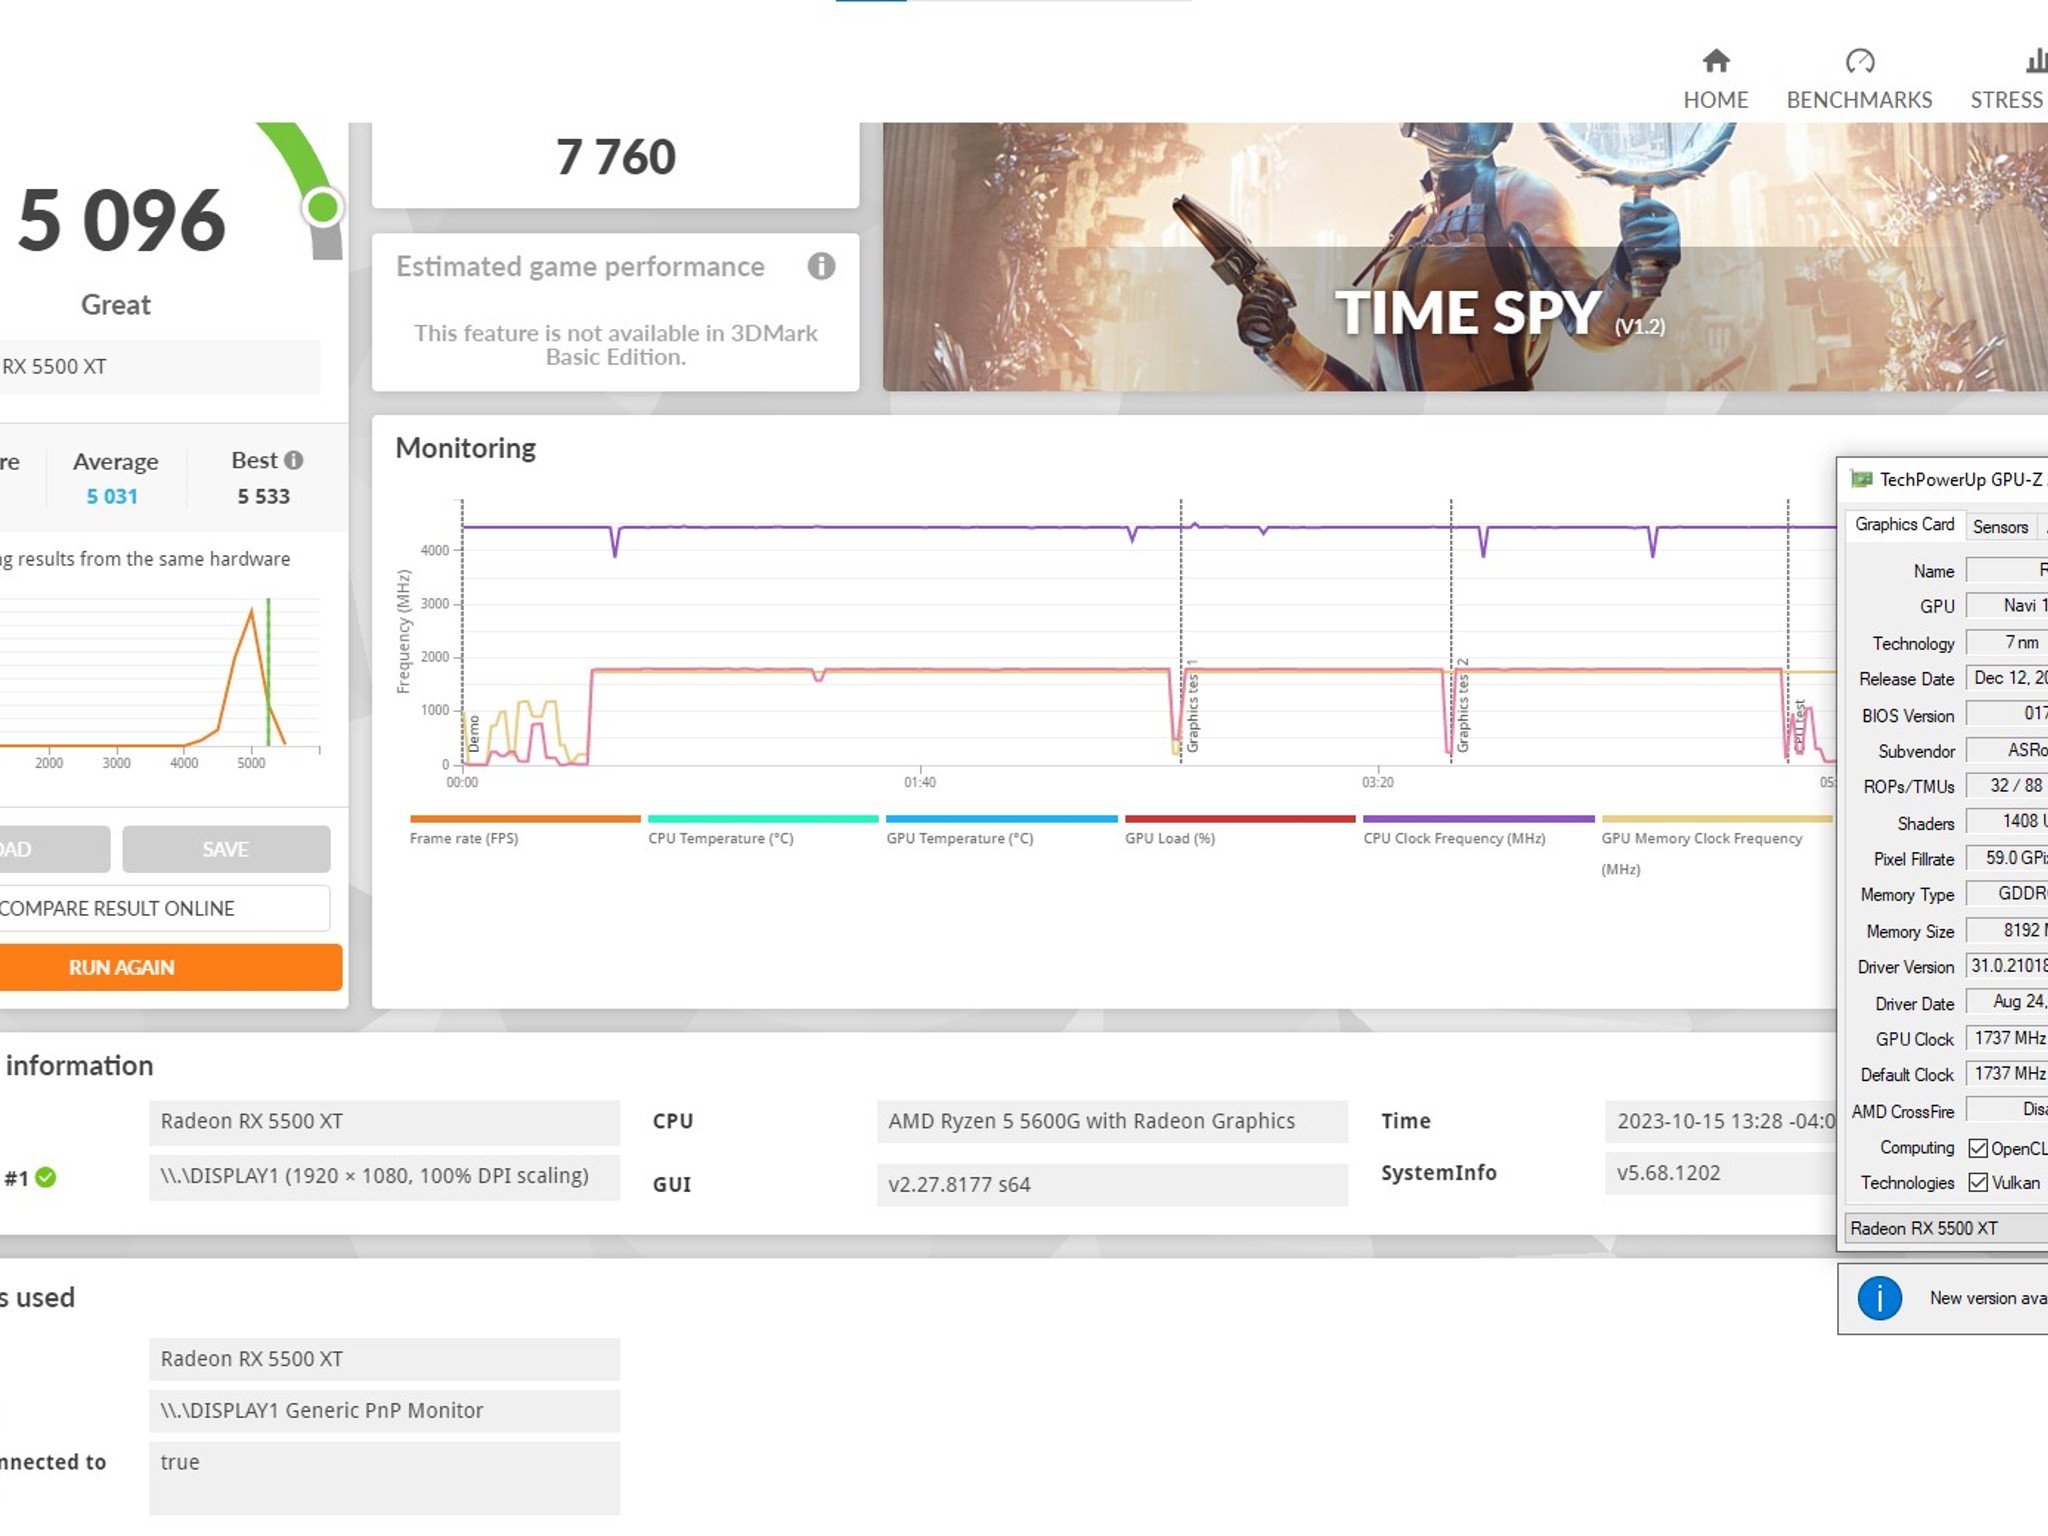Click the AMD Ryzen 5 5600G CPU field

(1112, 1121)
